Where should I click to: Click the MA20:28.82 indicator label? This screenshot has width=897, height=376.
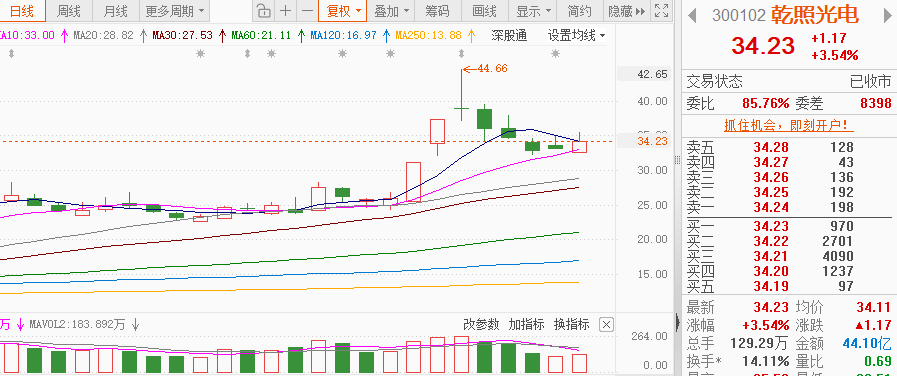tap(104, 35)
